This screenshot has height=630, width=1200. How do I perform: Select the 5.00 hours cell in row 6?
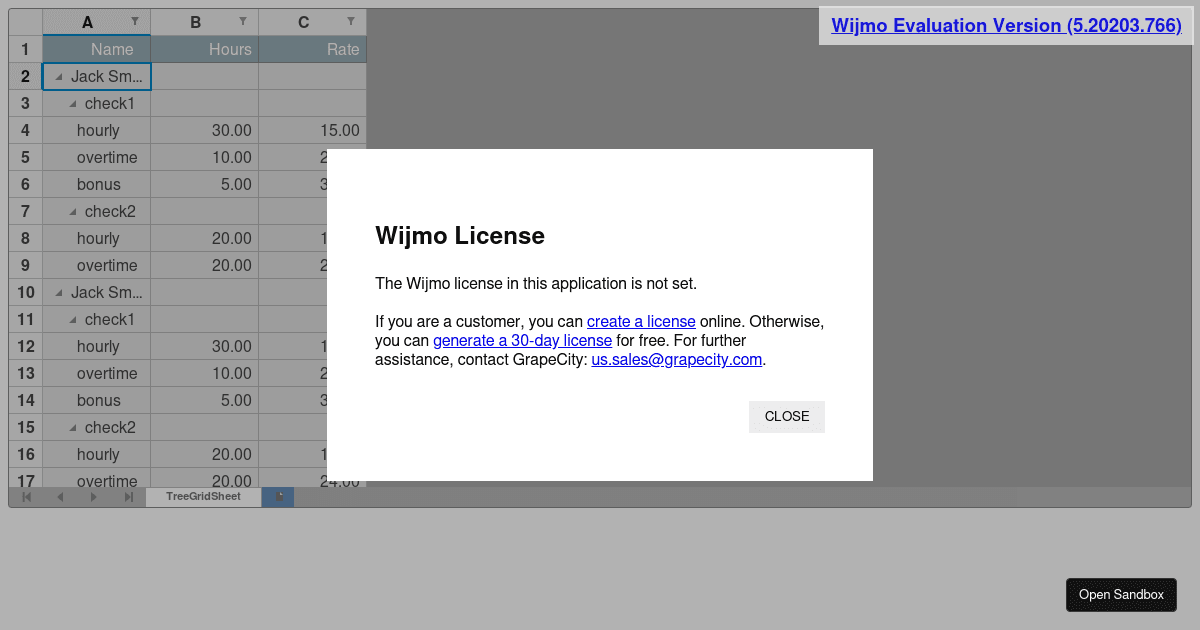point(205,184)
